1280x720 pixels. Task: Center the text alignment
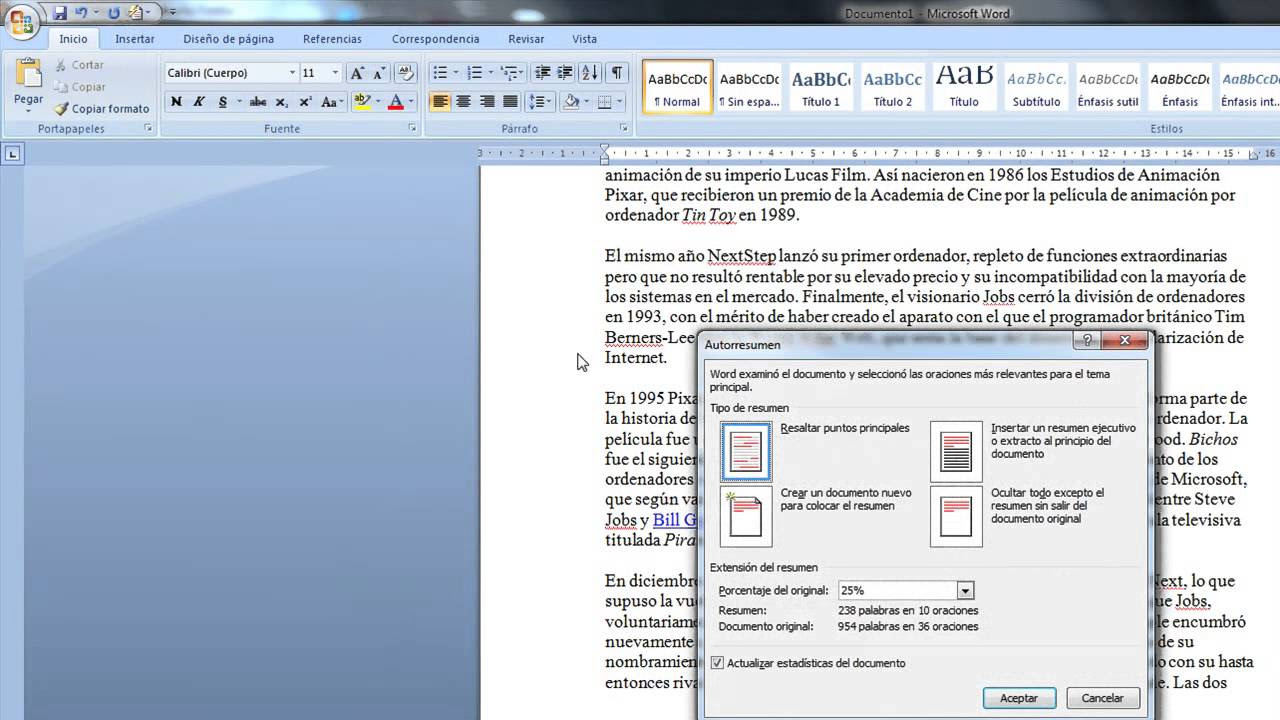tap(463, 101)
